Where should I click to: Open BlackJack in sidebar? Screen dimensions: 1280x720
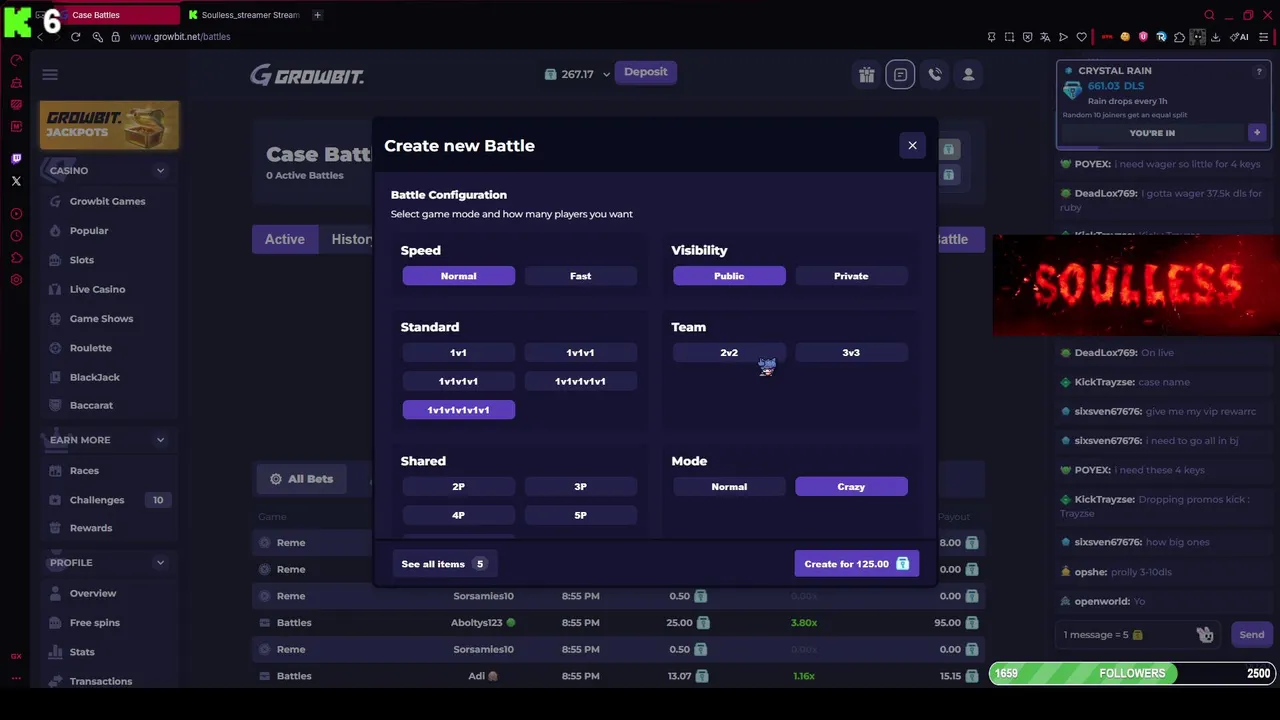[95, 377]
